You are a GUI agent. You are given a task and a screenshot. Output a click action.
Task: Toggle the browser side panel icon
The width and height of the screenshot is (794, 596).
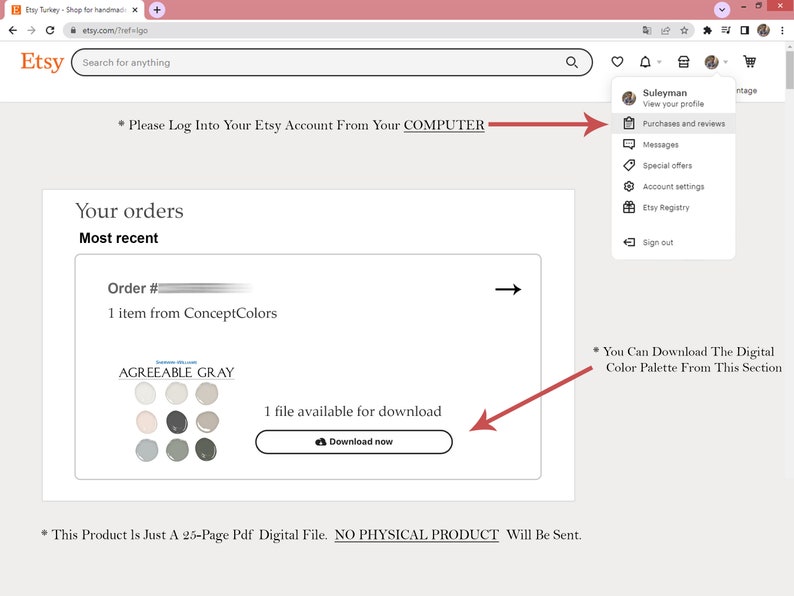click(744, 30)
